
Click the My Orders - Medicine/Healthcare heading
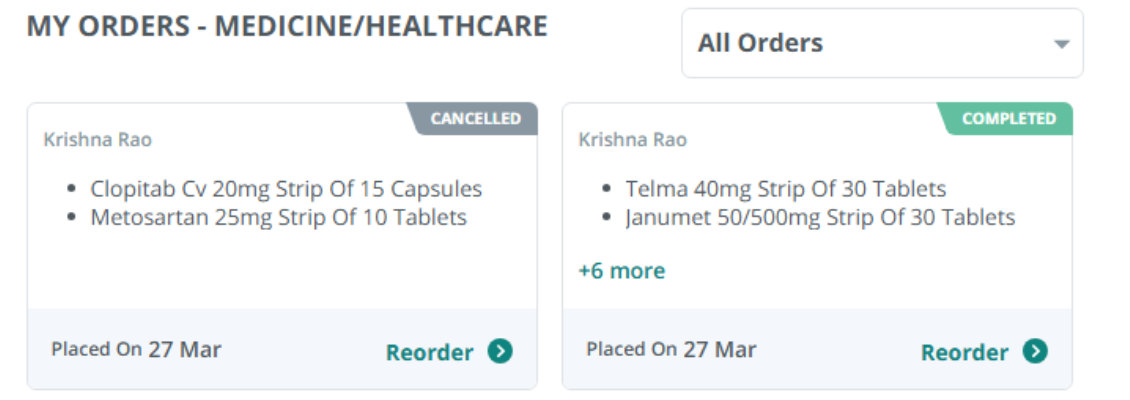click(287, 26)
